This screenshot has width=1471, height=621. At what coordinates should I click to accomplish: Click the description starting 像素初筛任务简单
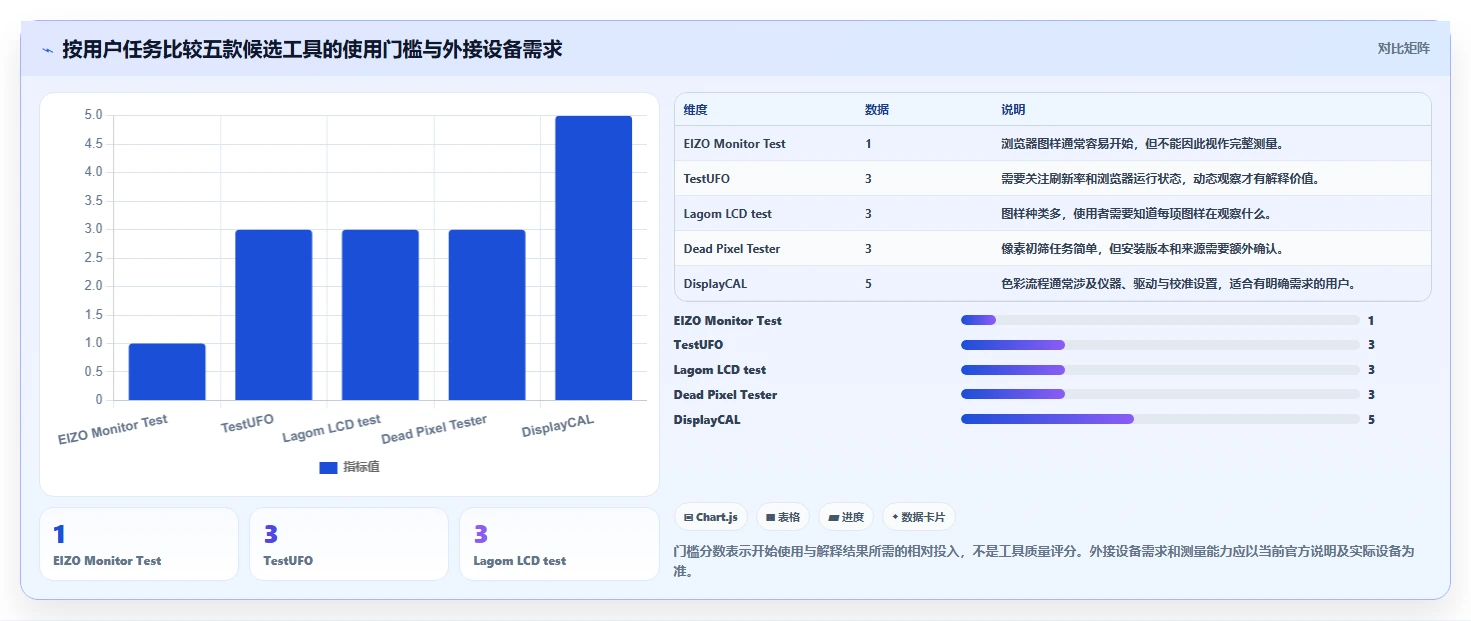click(x=1142, y=248)
